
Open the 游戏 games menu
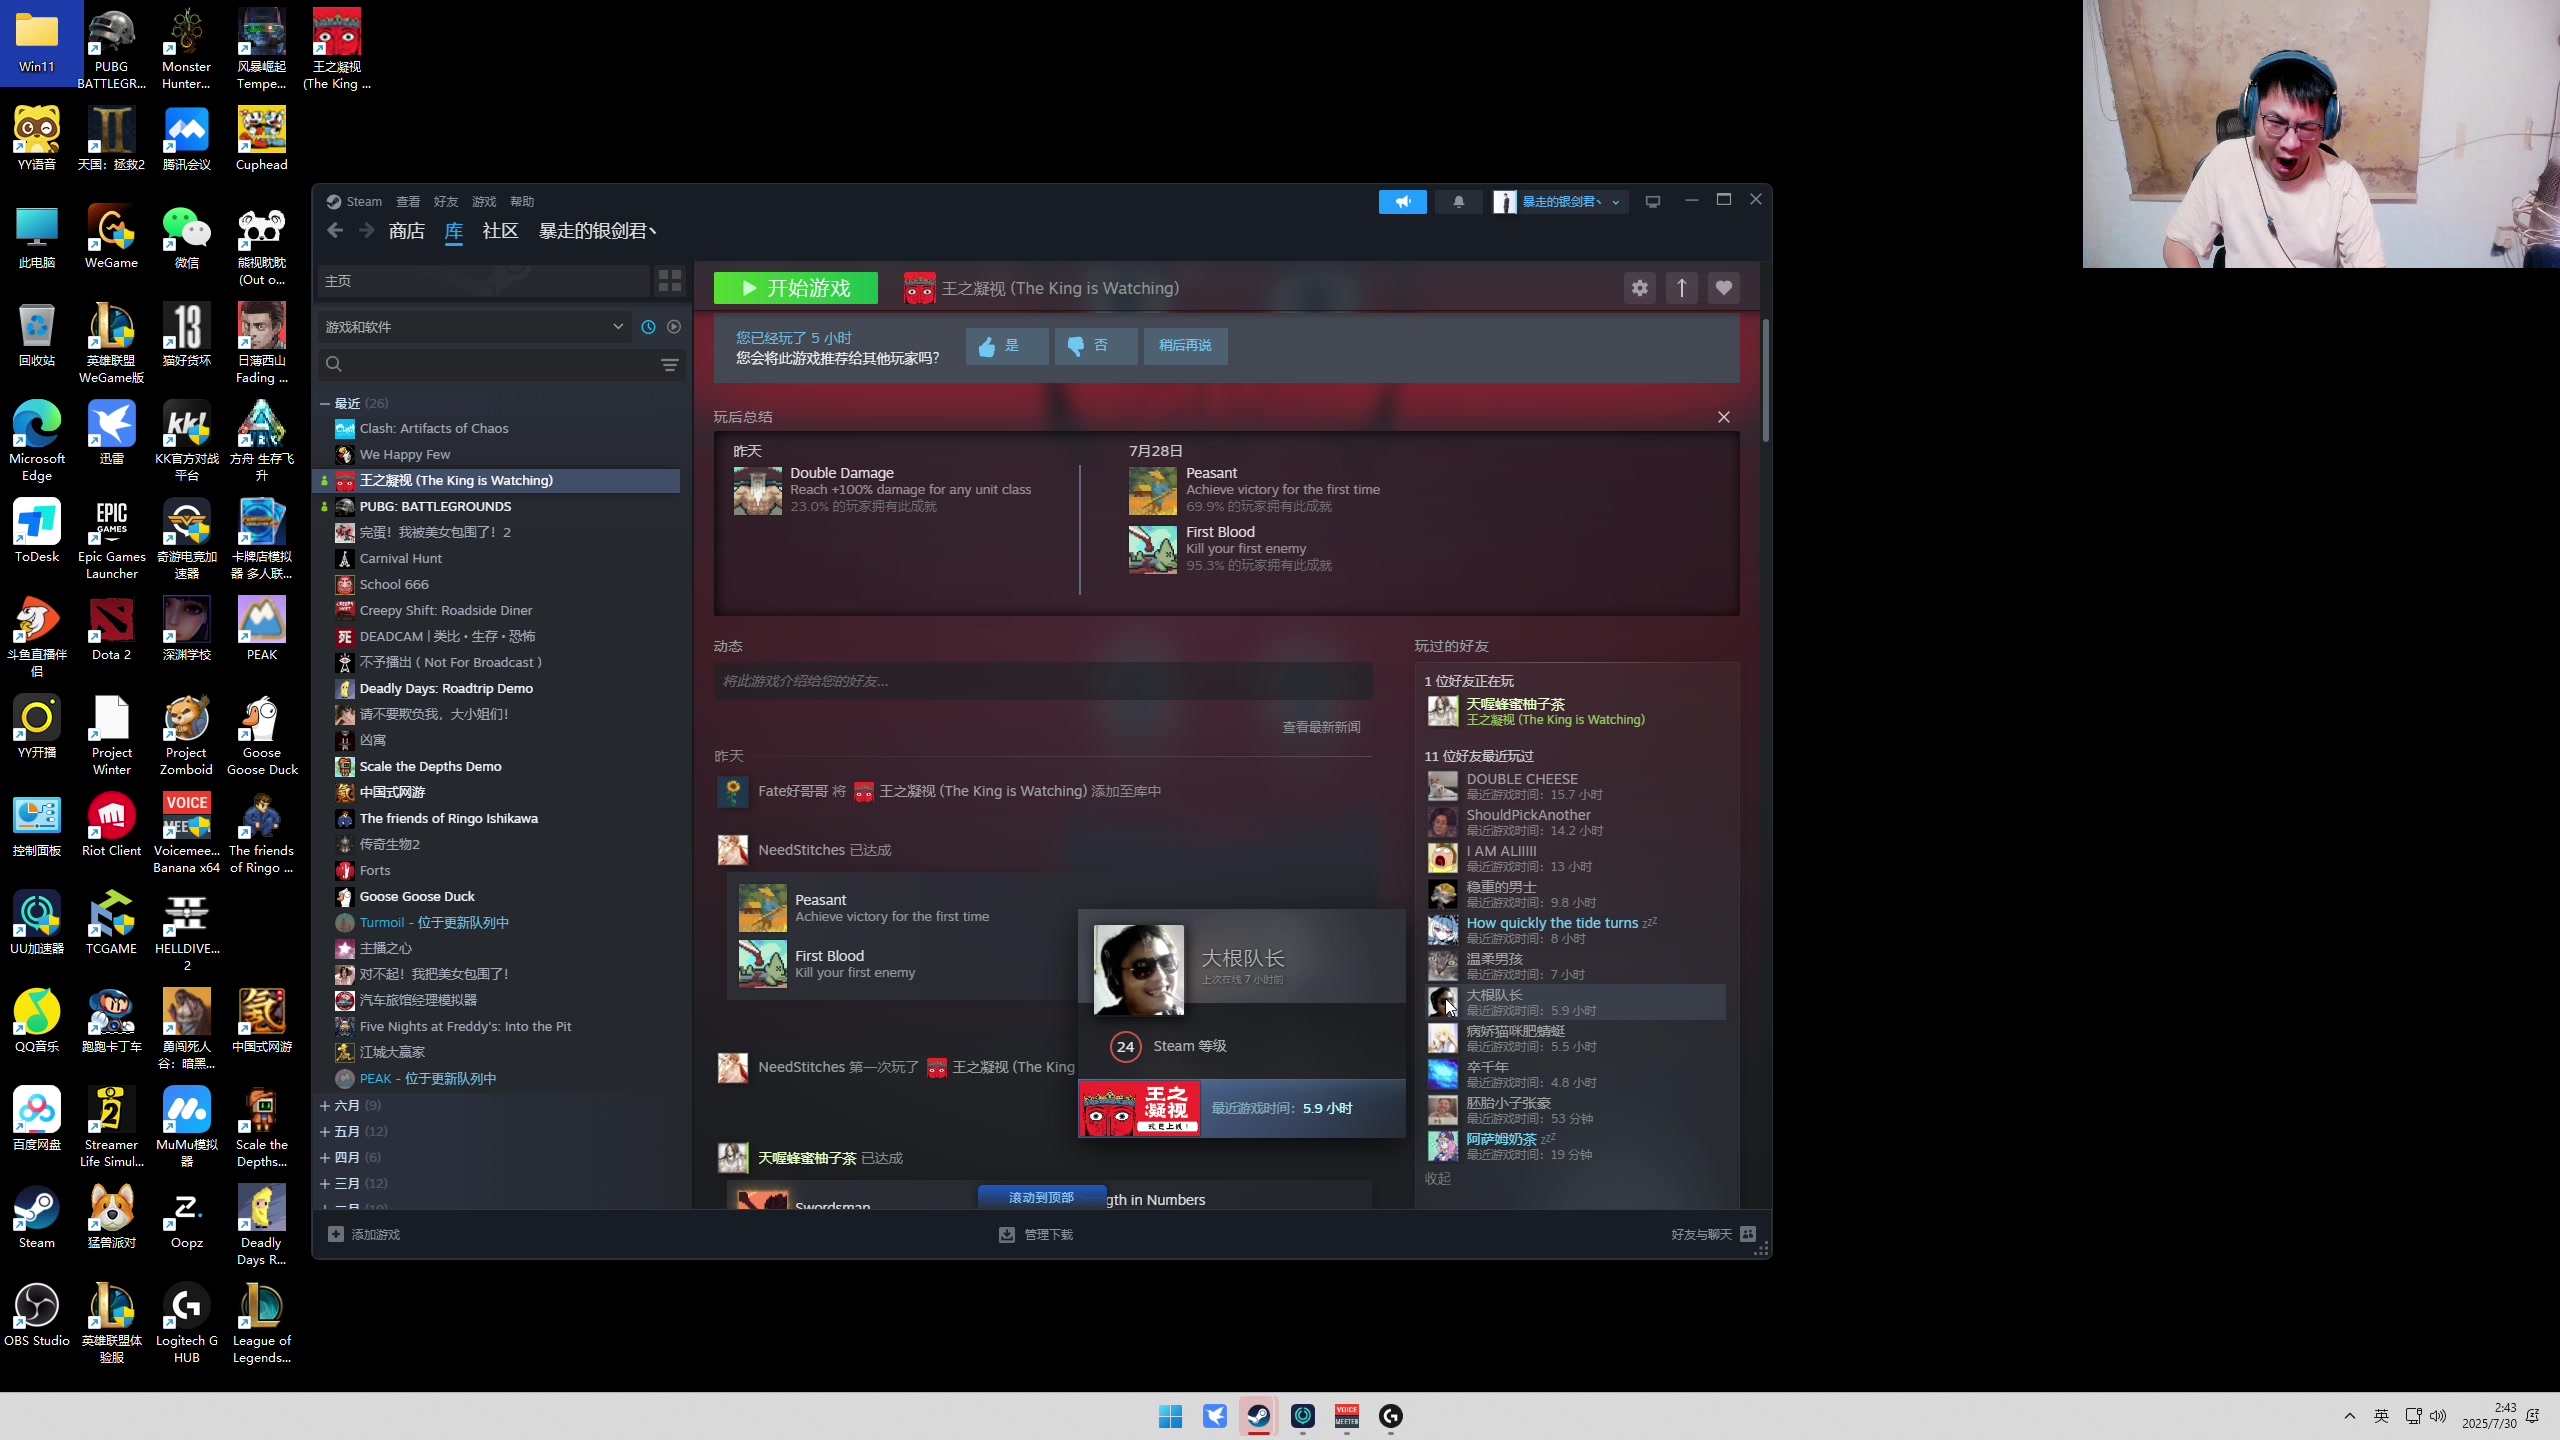pyautogui.click(x=484, y=202)
